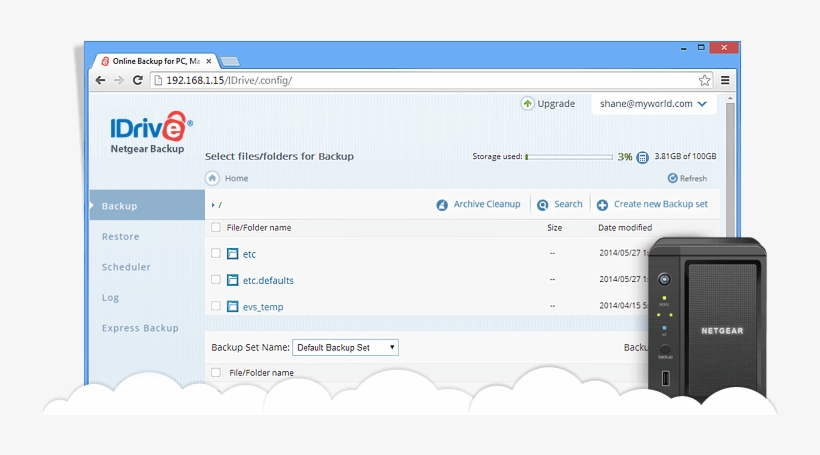The width and height of the screenshot is (820, 455).
Task: Click Create new Backup set link
Action: (660, 204)
